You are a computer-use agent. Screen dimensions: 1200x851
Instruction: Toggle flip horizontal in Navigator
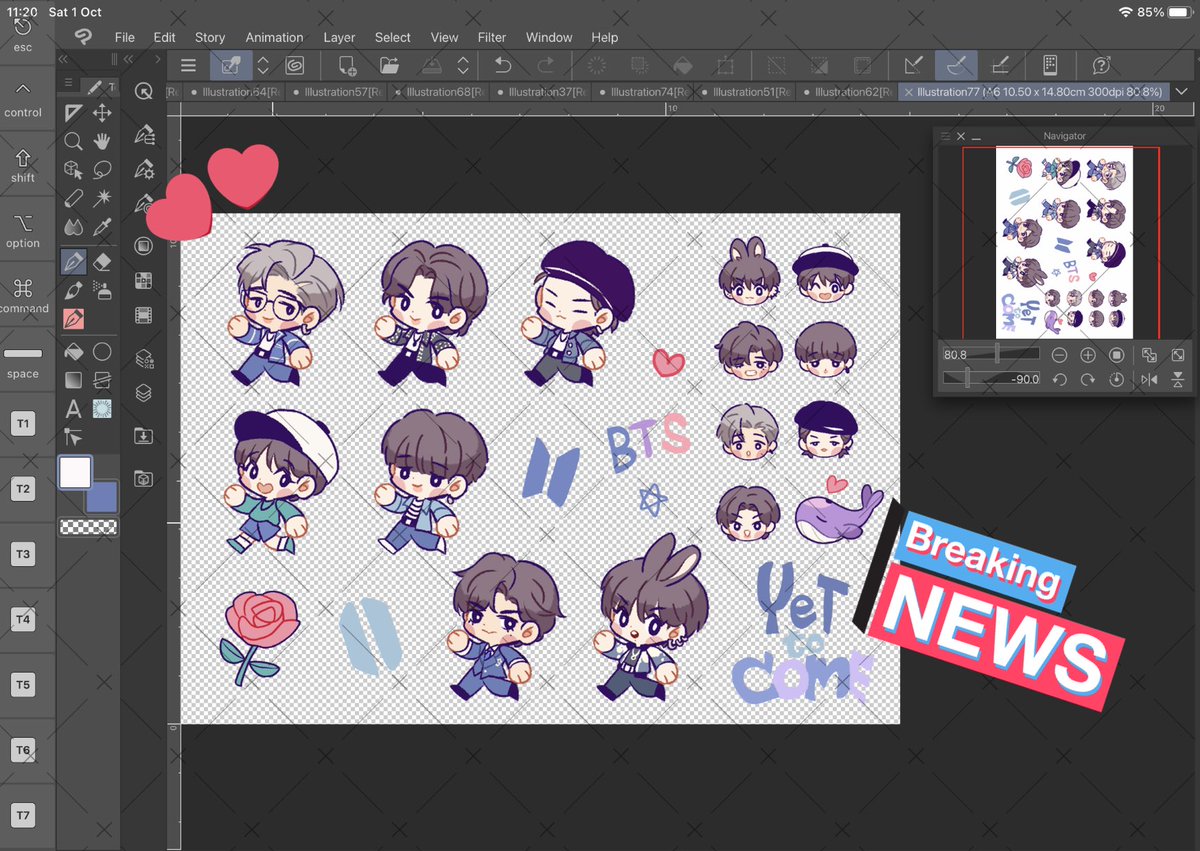[1149, 379]
